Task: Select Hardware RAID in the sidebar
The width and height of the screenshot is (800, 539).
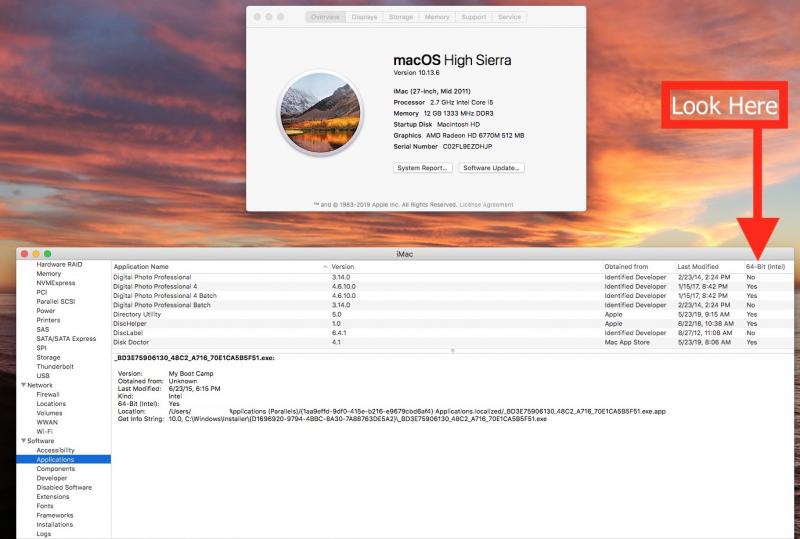Action: point(59,264)
